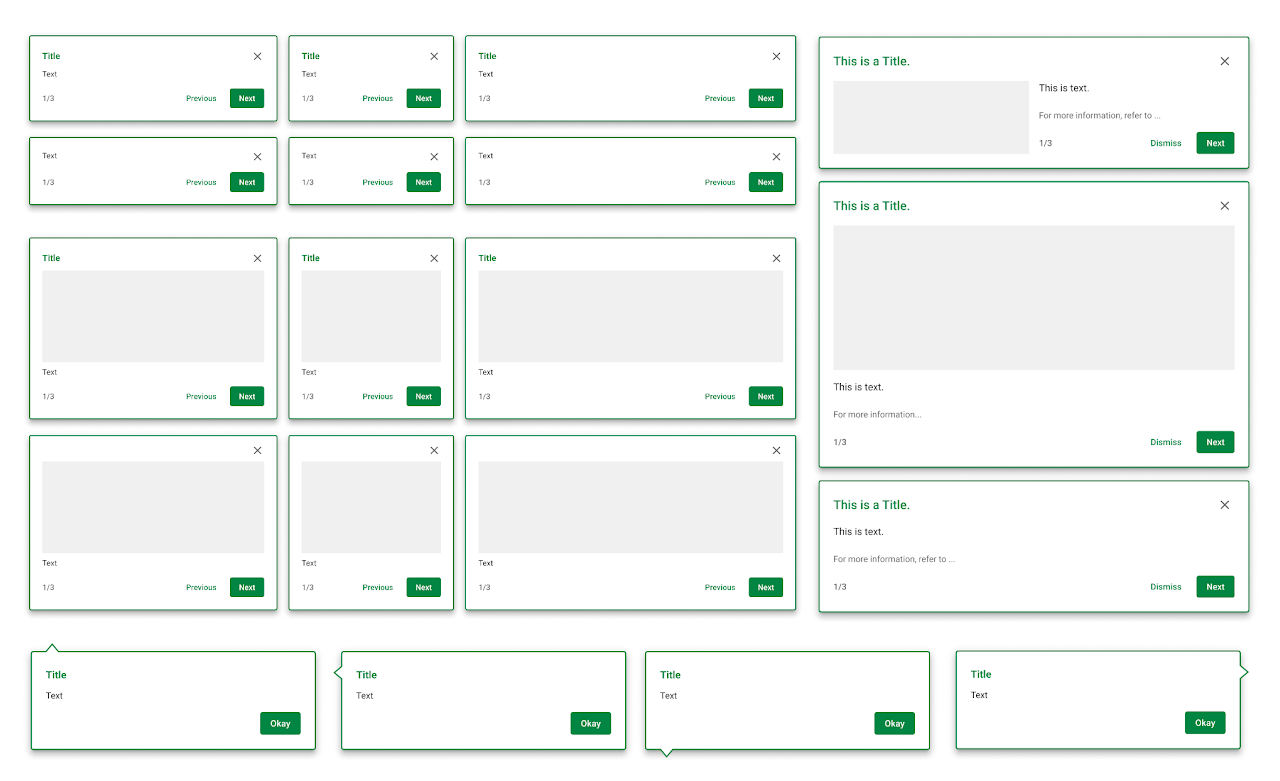Close the imageless "This is a Title." card
The height and width of the screenshot is (781, 1280).
pos(1225,505)
